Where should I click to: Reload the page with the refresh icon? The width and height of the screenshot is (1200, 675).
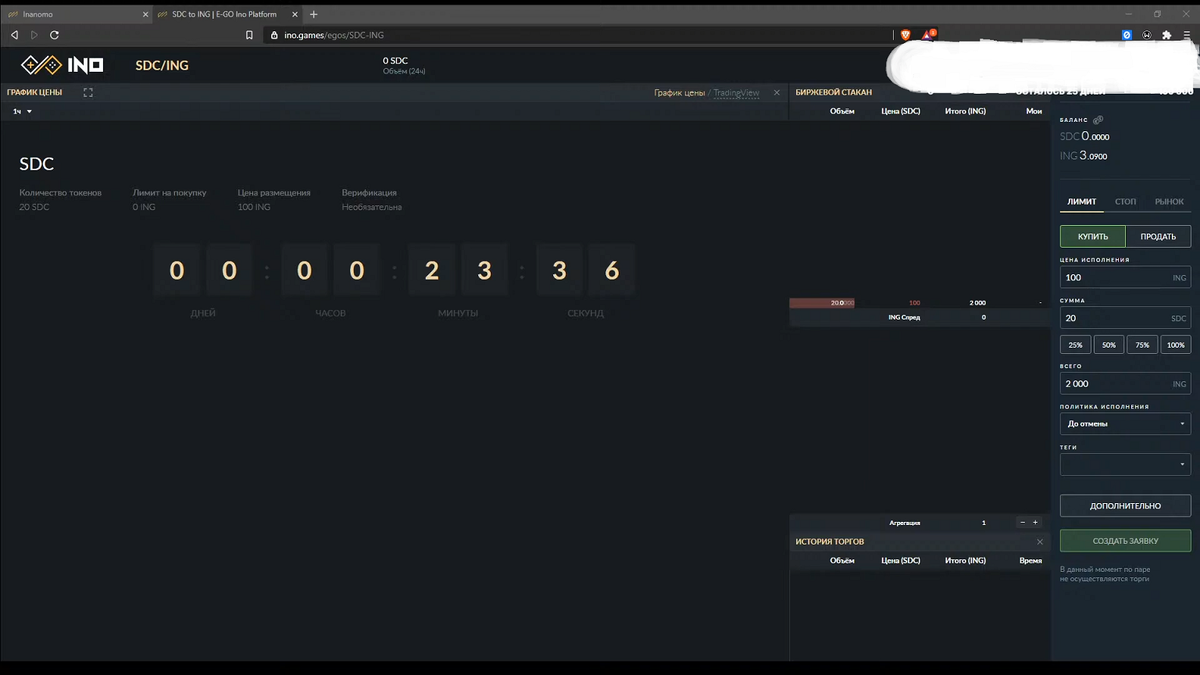click(x=54, y=35)
